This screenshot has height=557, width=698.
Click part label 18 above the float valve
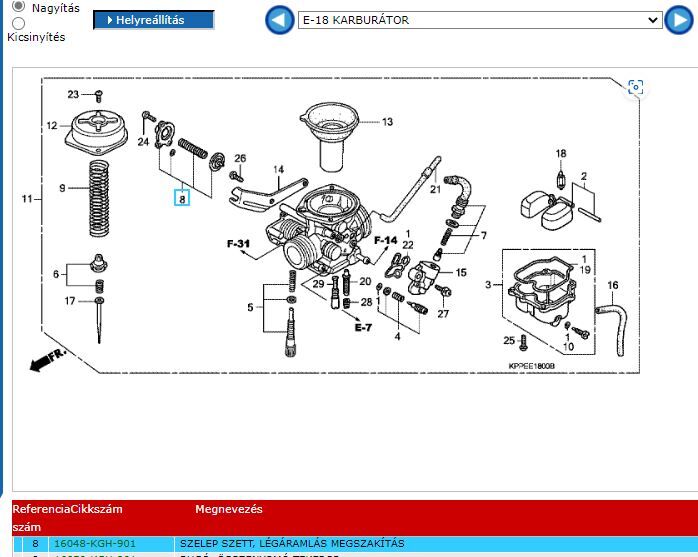(561, 154)
